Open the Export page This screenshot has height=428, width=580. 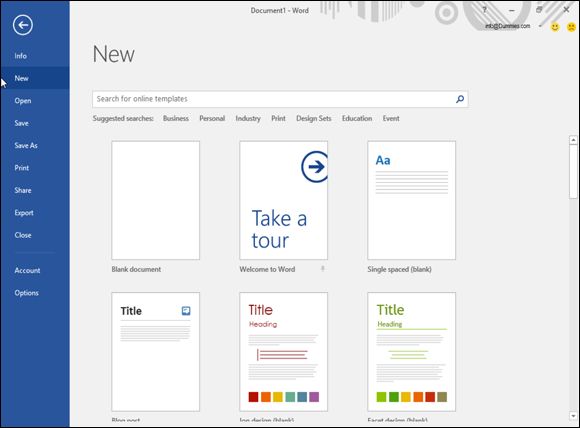point(35,213)
